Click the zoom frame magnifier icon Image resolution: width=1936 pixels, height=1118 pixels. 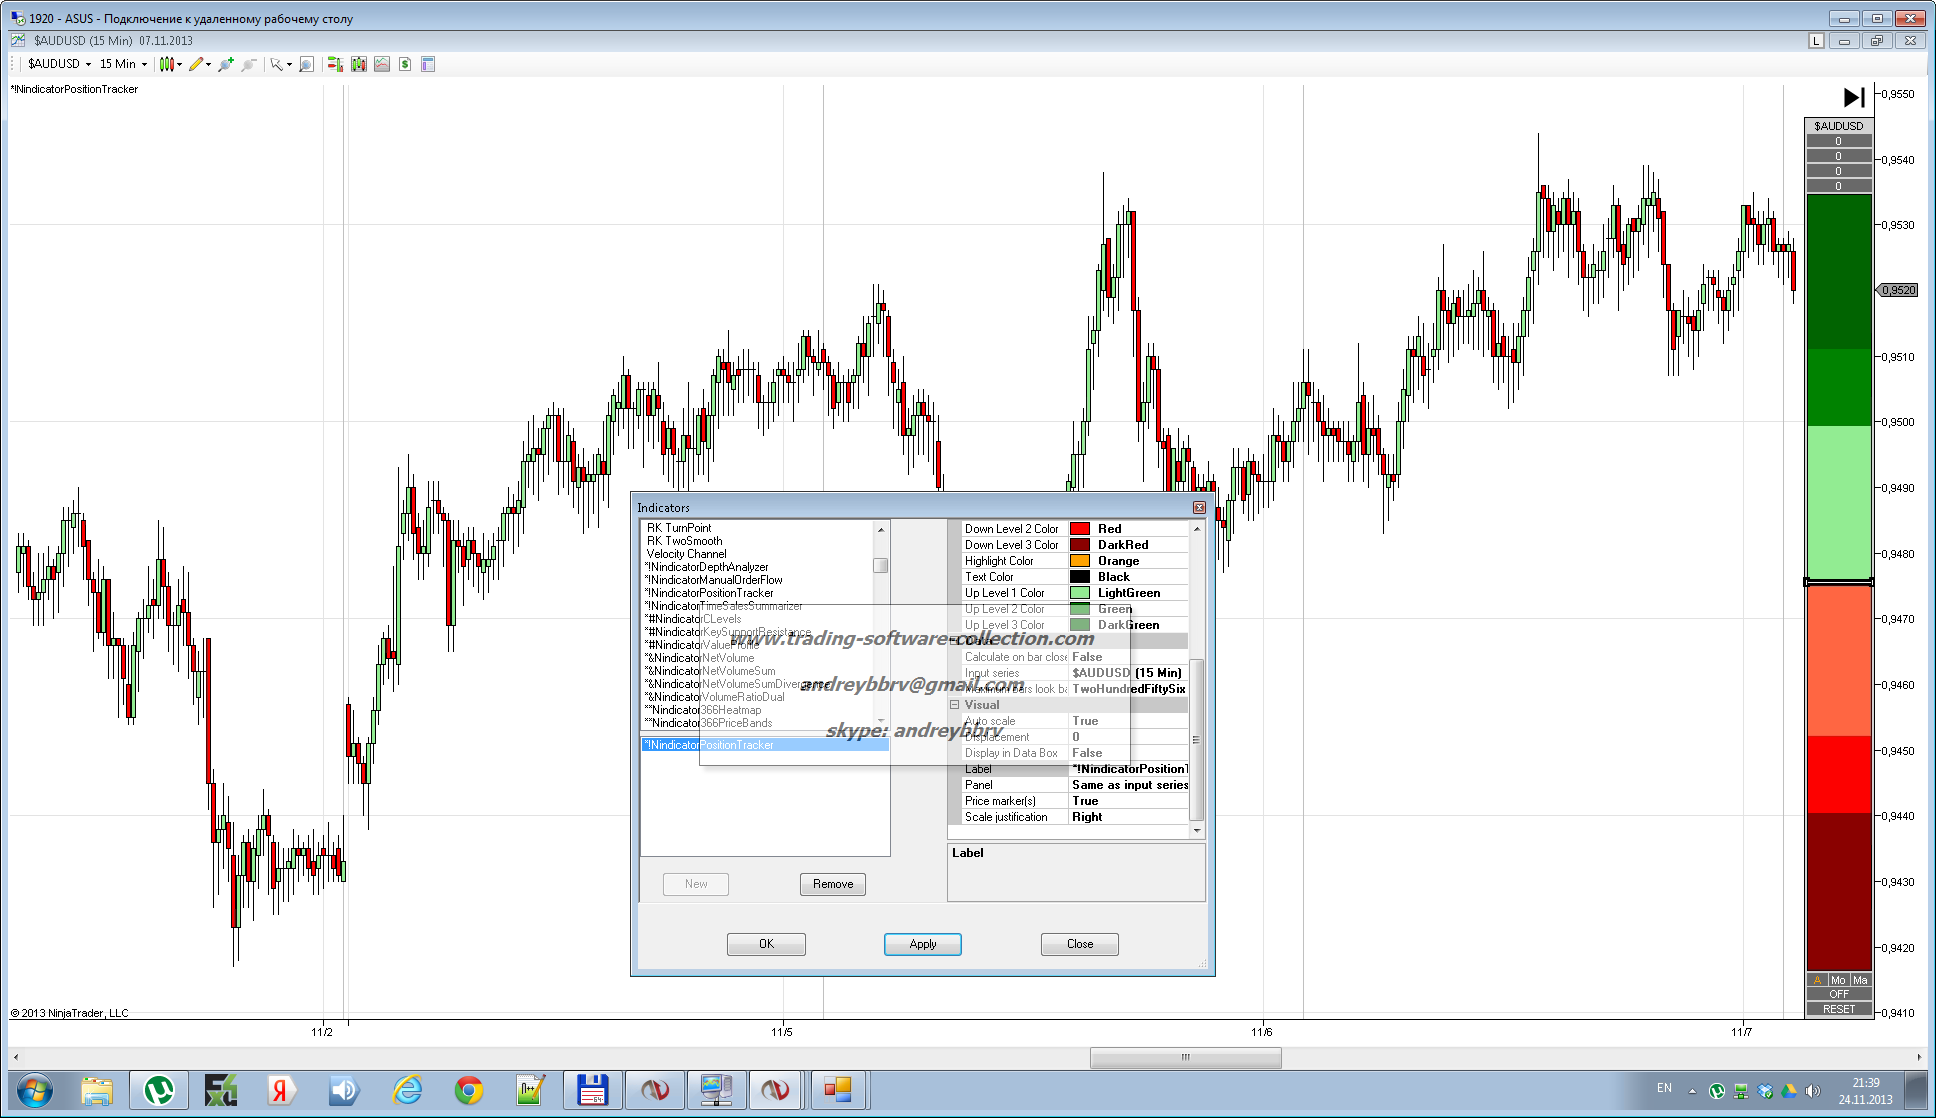[306, 64]
